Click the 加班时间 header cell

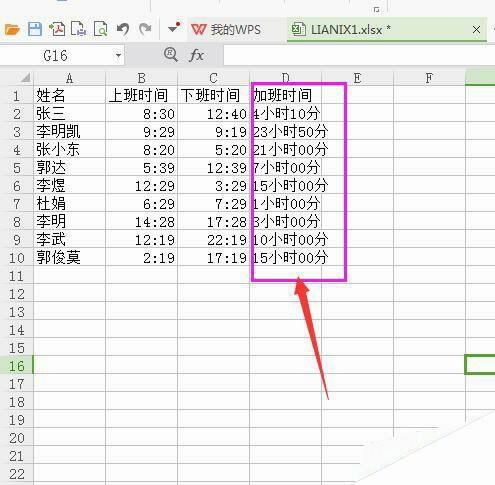point(285,96)
